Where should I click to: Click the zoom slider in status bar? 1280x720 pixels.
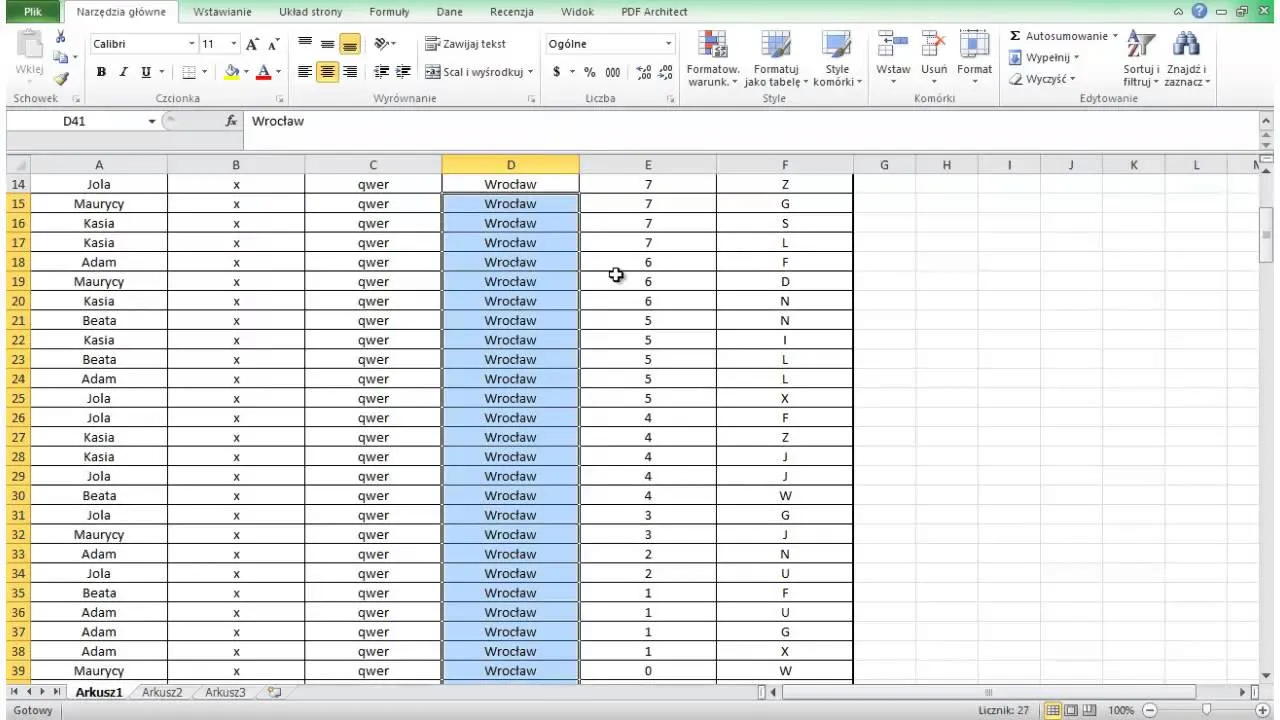tap(1206, 710)
